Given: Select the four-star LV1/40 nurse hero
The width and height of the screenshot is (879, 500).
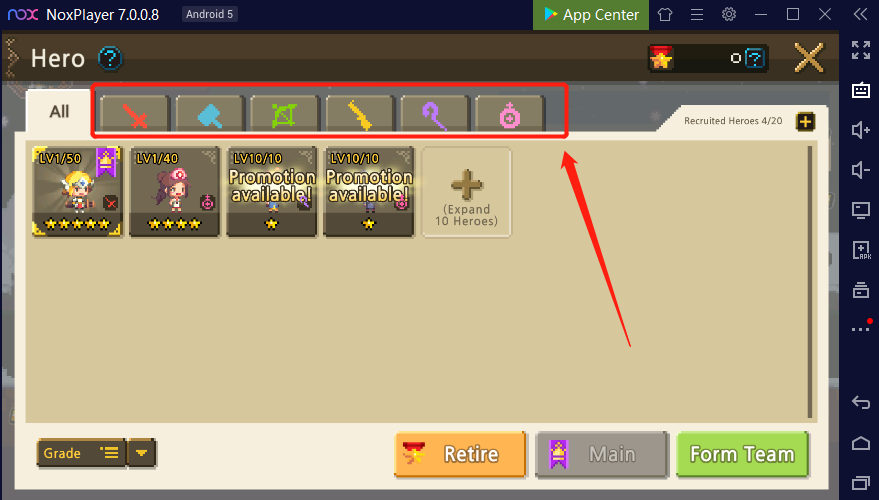Looking at the screenshot, I should point(174,192).
